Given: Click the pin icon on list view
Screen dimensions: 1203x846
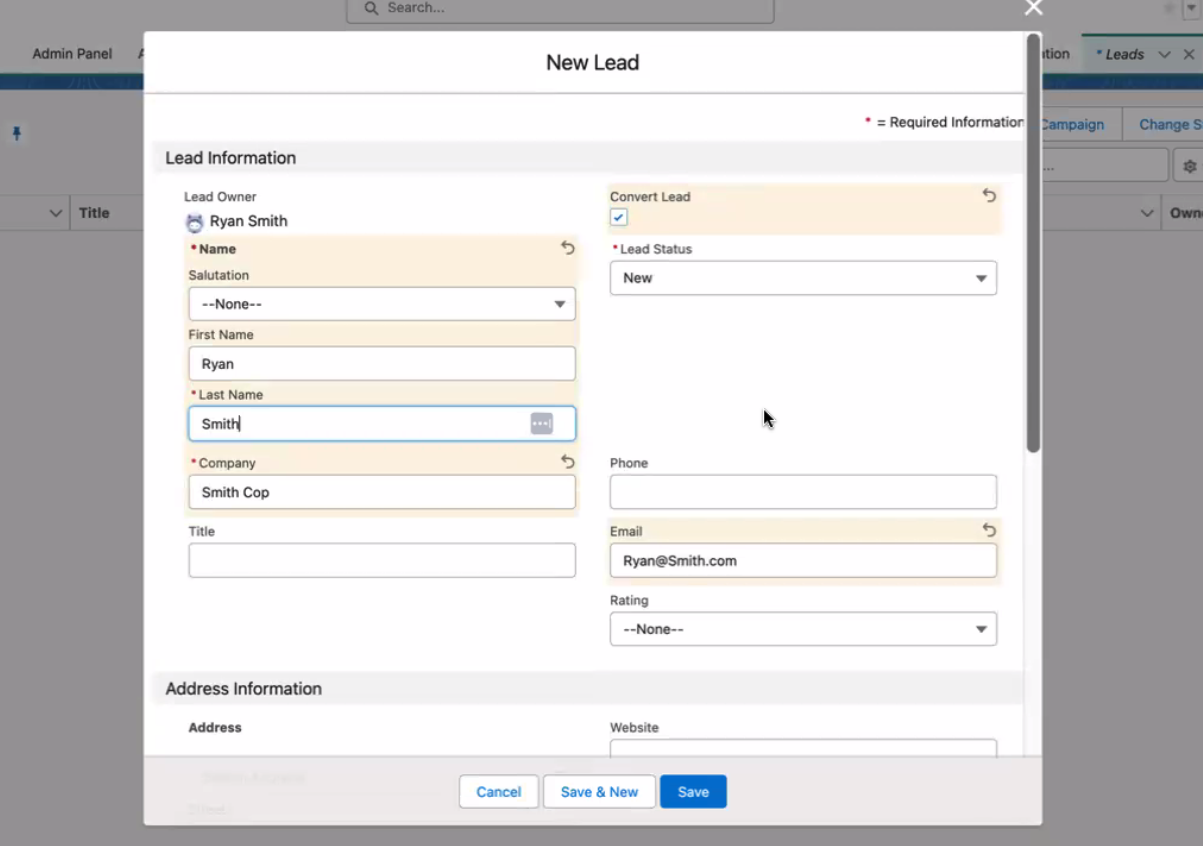Looking at the screenshot, I should point(17,133).
